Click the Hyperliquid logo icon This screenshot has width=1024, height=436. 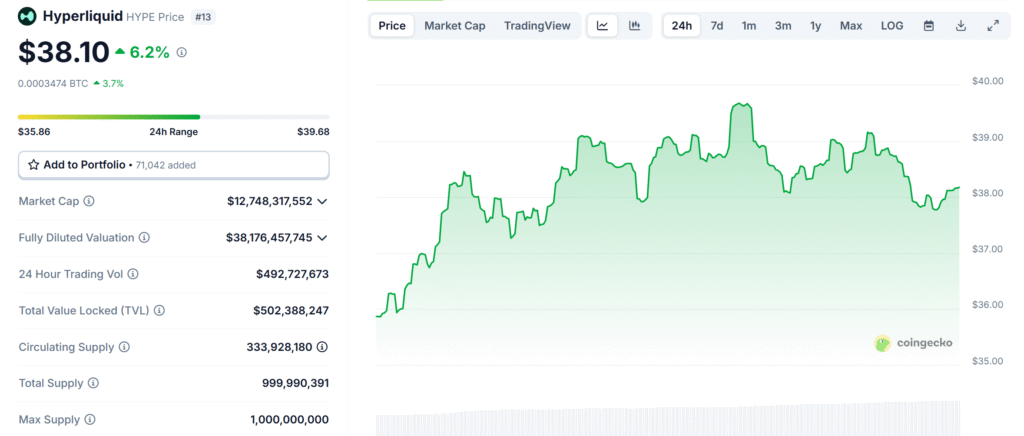tap(27, 17)
